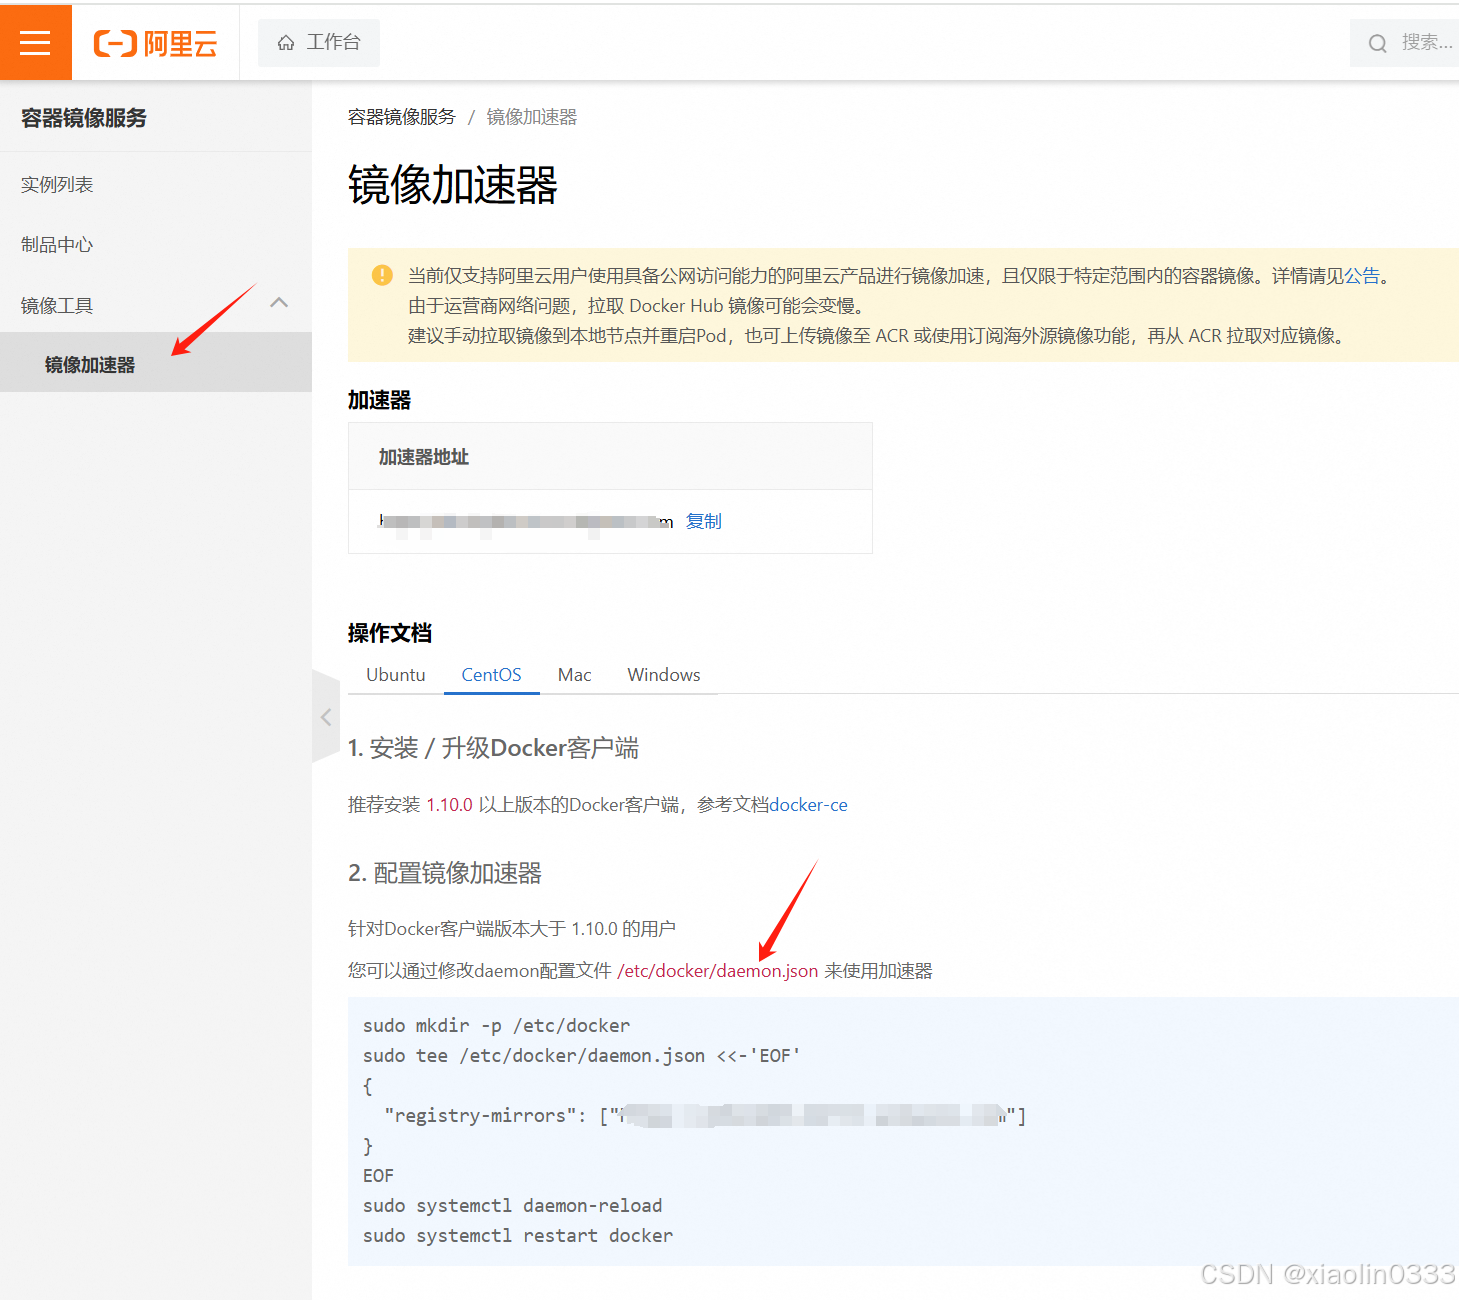Screen dimensions: 1459x1300
Task: Copy the accelerator address with 复制
Action: pyautogui.click(x=704, y=521)
